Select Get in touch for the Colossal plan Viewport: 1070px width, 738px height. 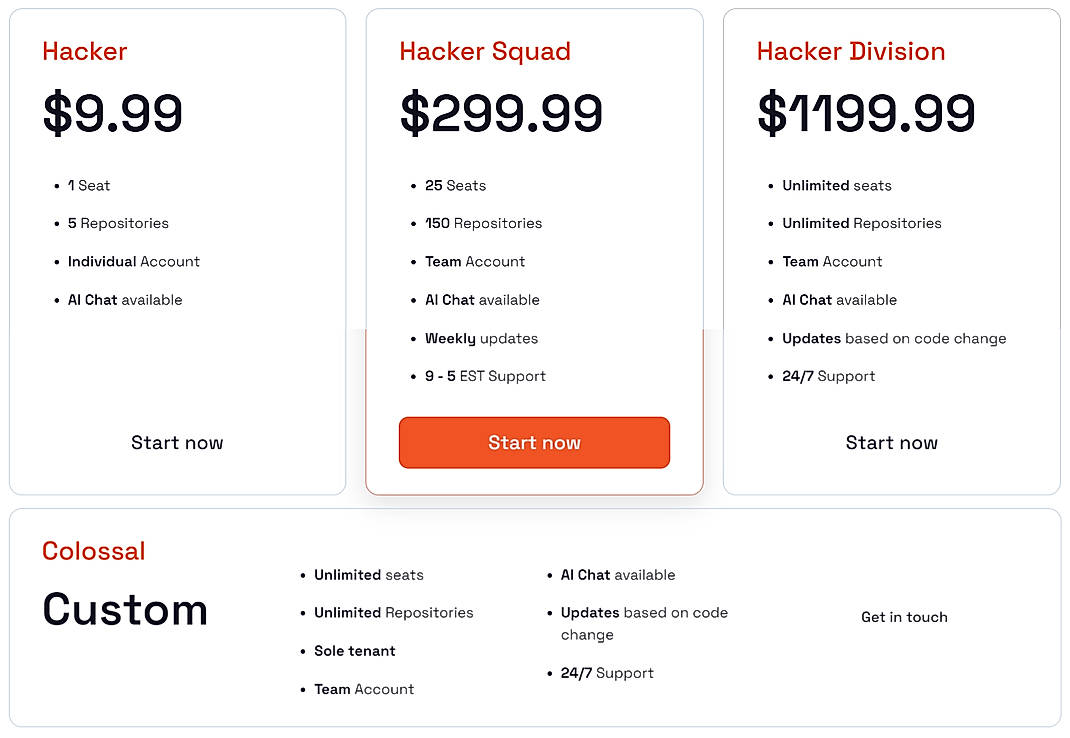tap(904, 617)
